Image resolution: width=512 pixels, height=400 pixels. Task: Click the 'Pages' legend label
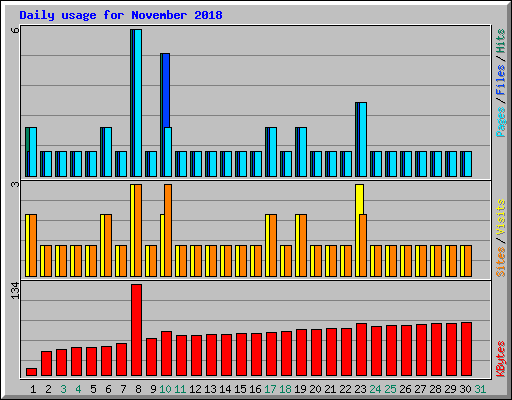[500, 122]
